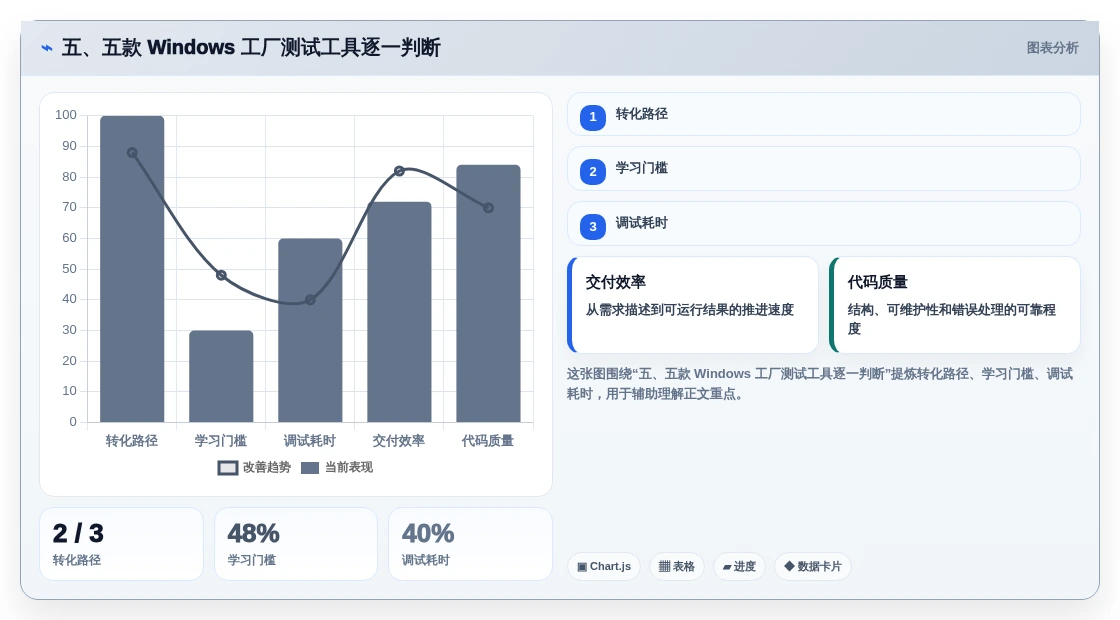Image resolution: width=1120 pixels, height=620 pixels.
Task: Click the blue icon beside the title
Action: tap(47, 48)
